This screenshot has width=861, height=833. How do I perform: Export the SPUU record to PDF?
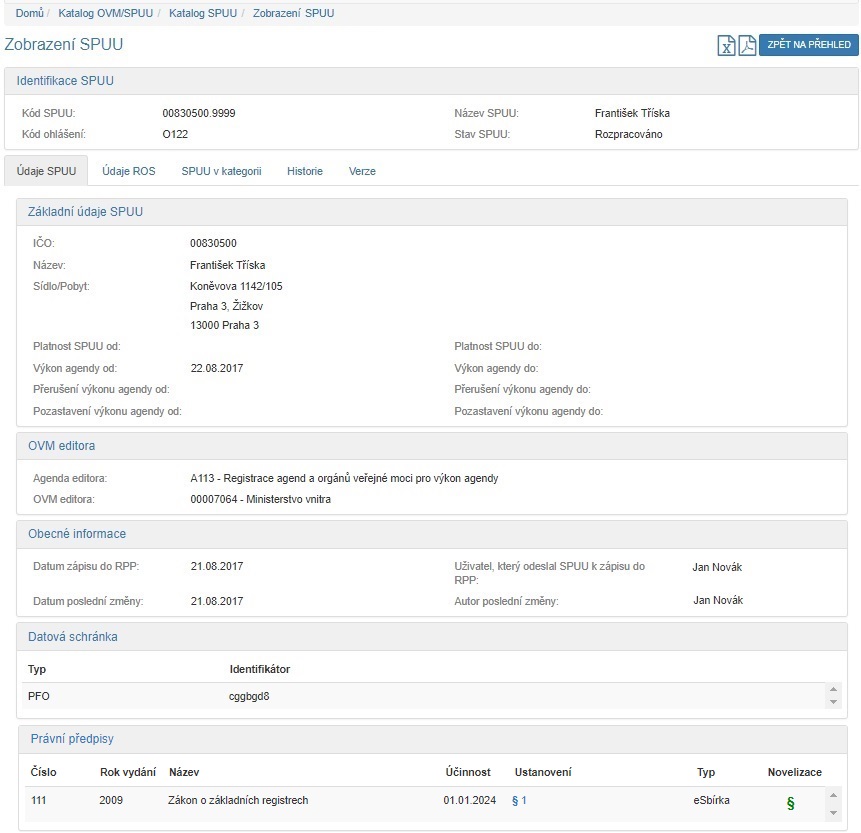[x=747, y=46]
